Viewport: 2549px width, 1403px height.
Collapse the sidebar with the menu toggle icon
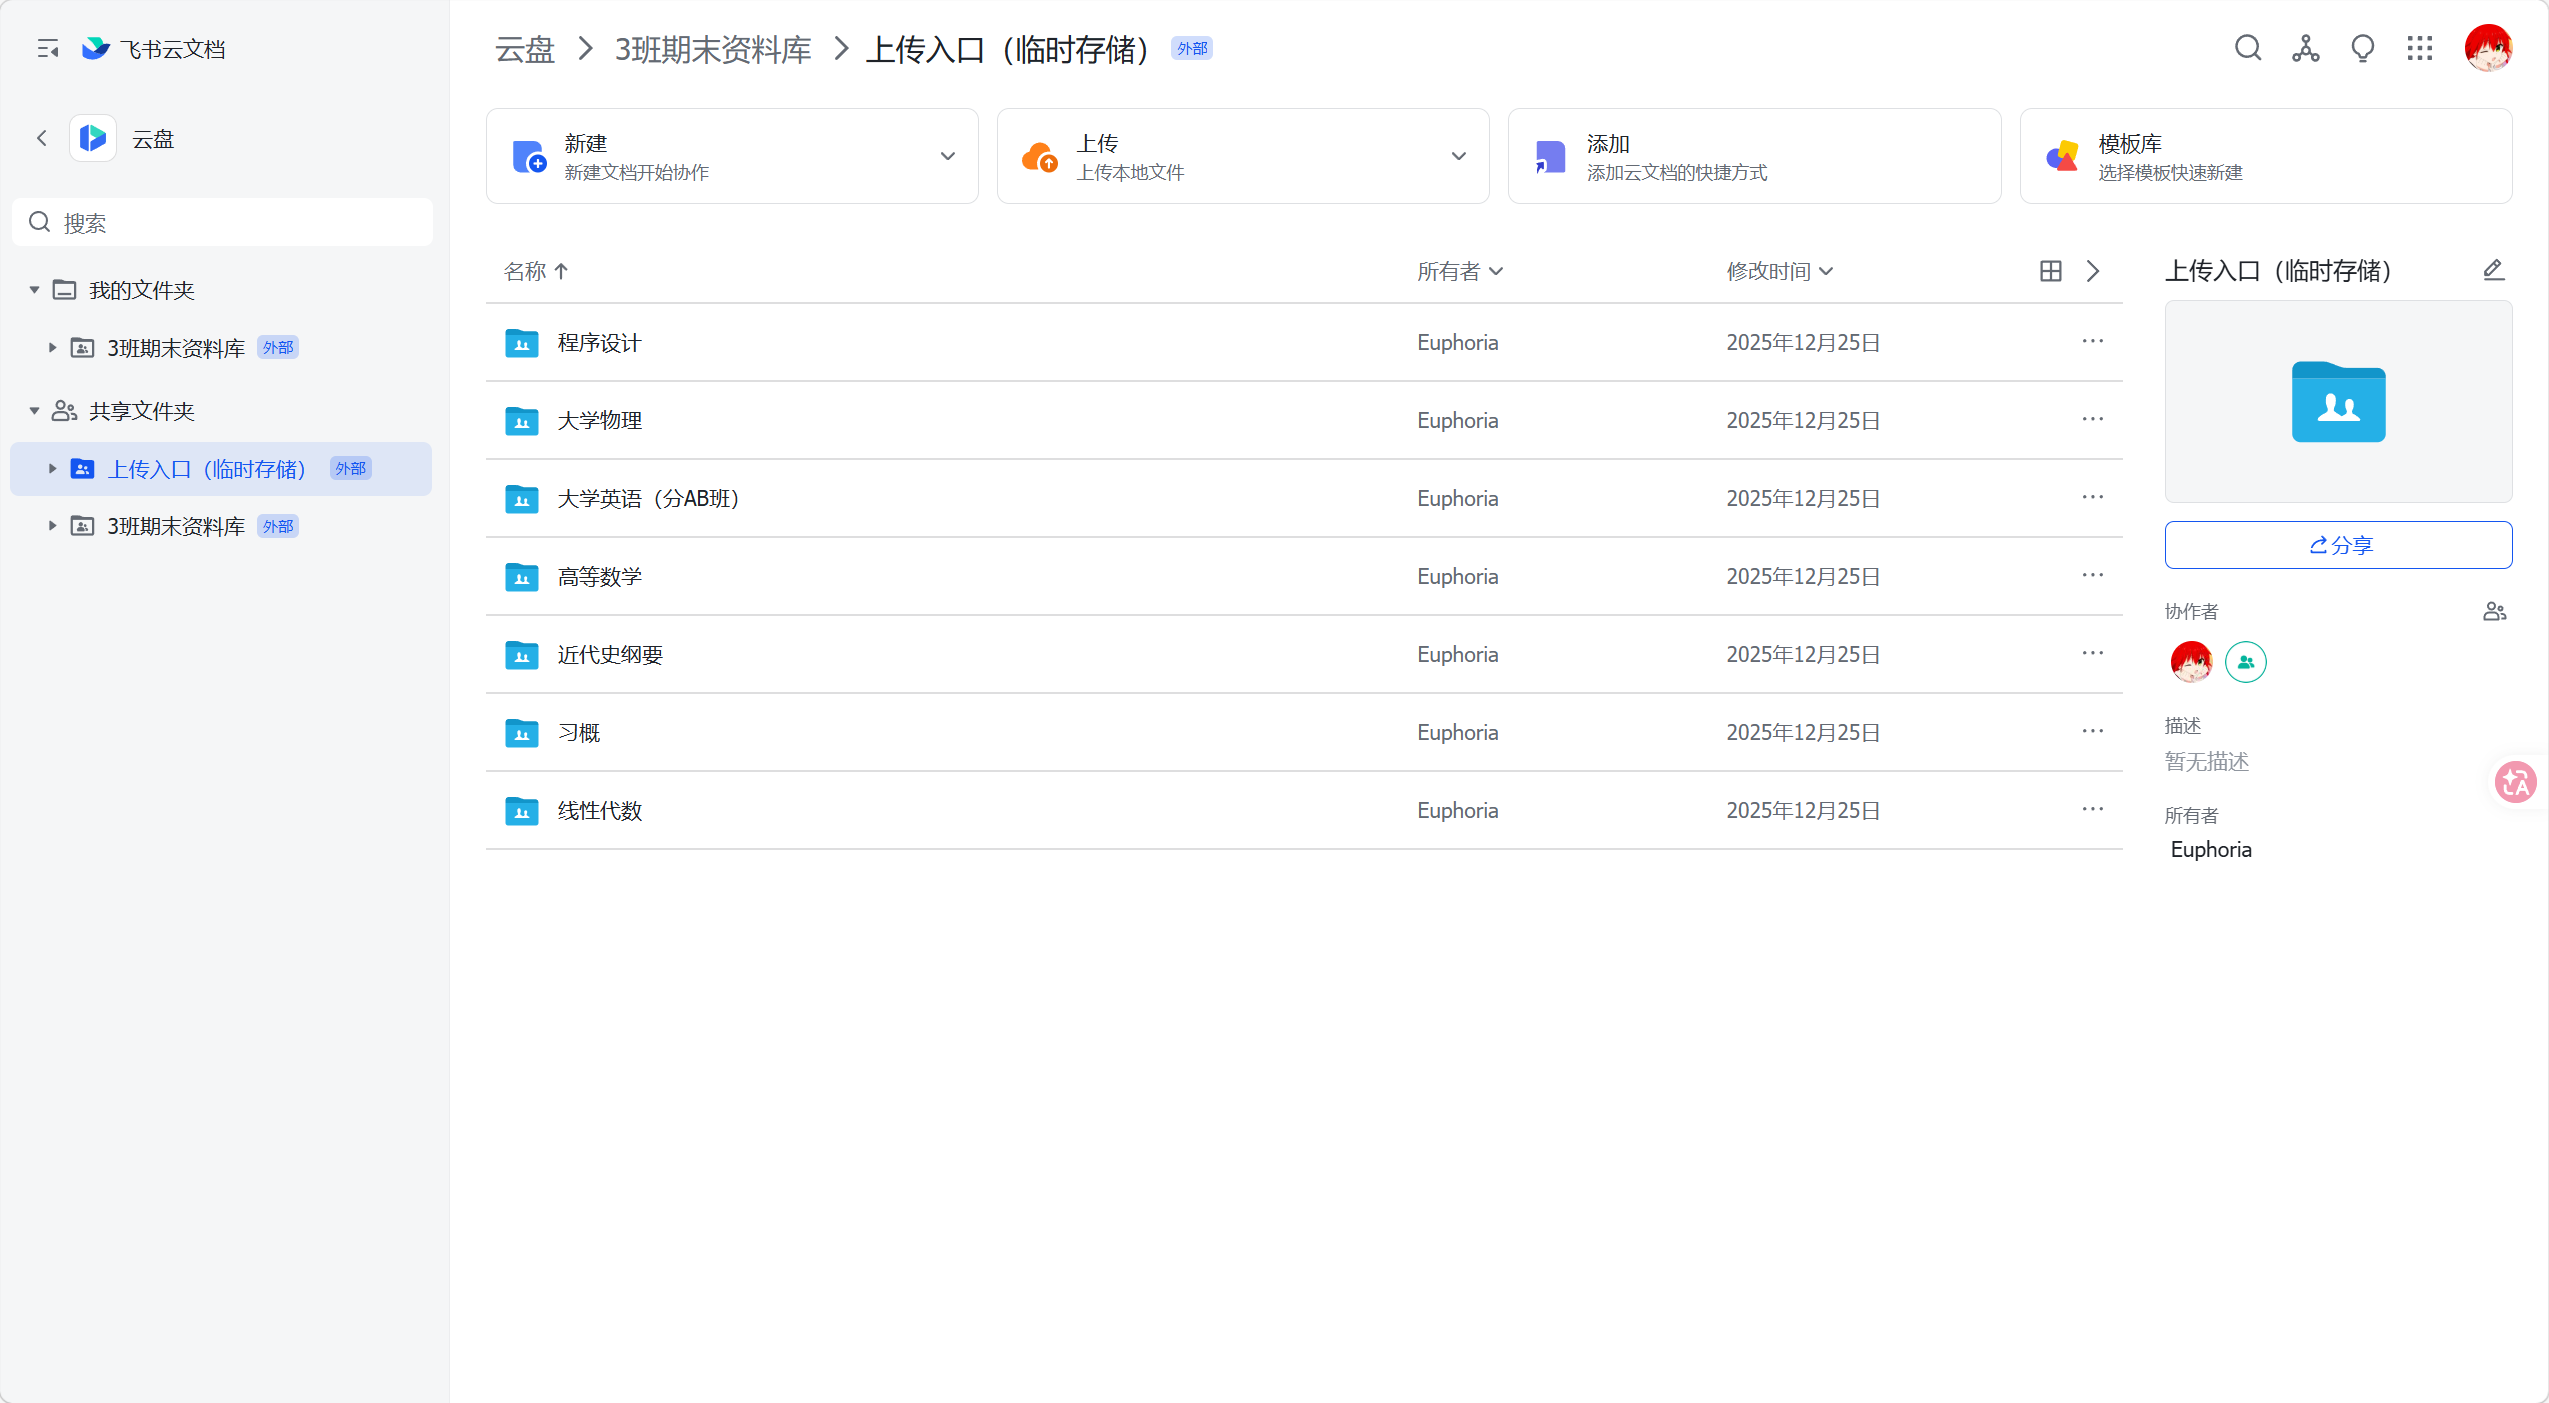pos(47,48)
